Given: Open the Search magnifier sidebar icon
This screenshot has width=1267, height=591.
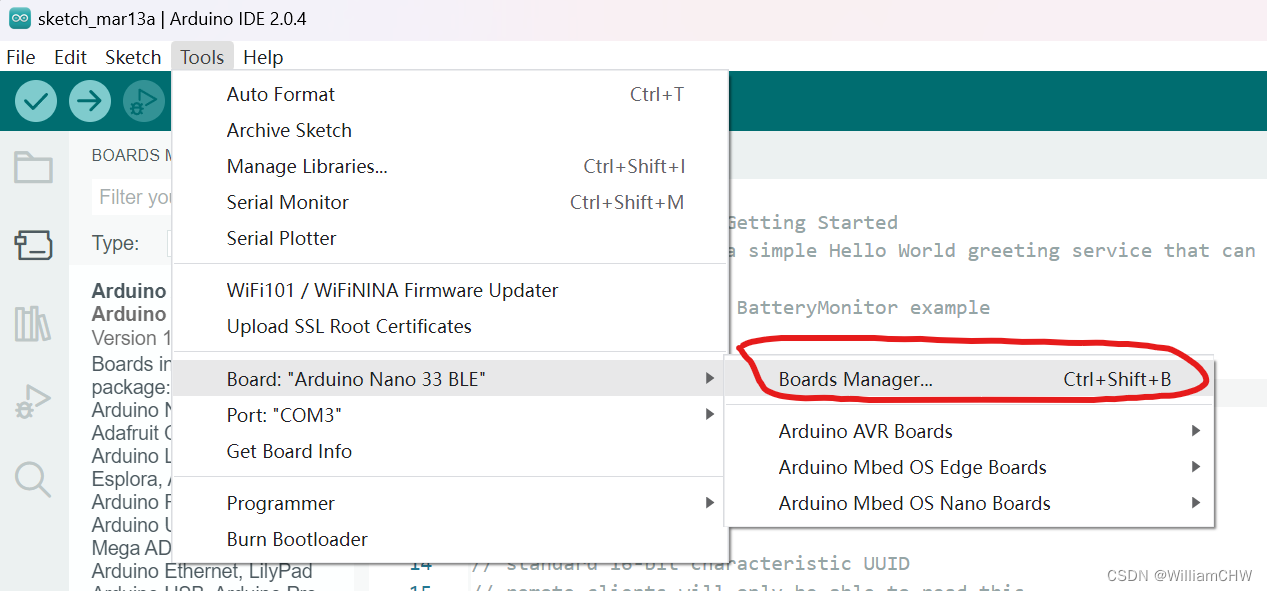Looking at the screenshot, I should point(33,479).
